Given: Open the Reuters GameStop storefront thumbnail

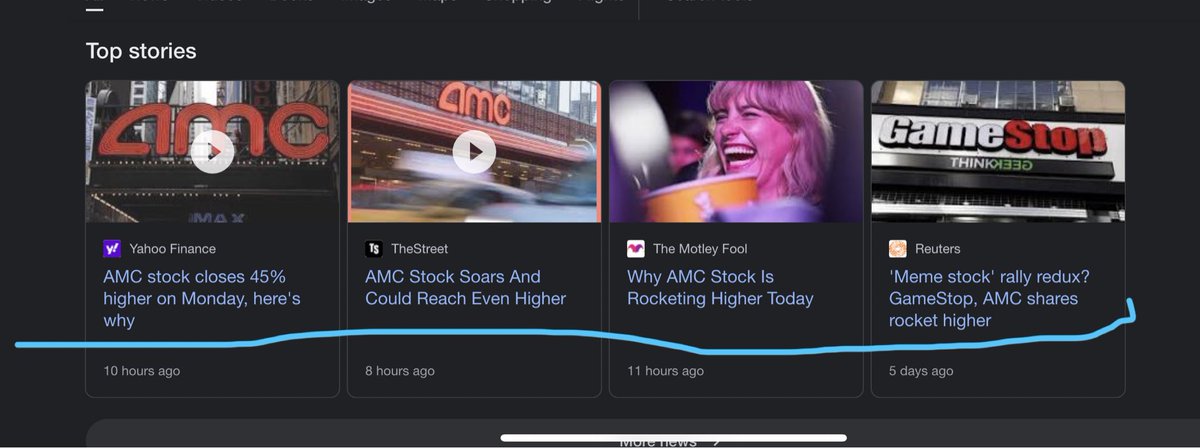Looking at the screenshot, I should (x=998, y=152).
